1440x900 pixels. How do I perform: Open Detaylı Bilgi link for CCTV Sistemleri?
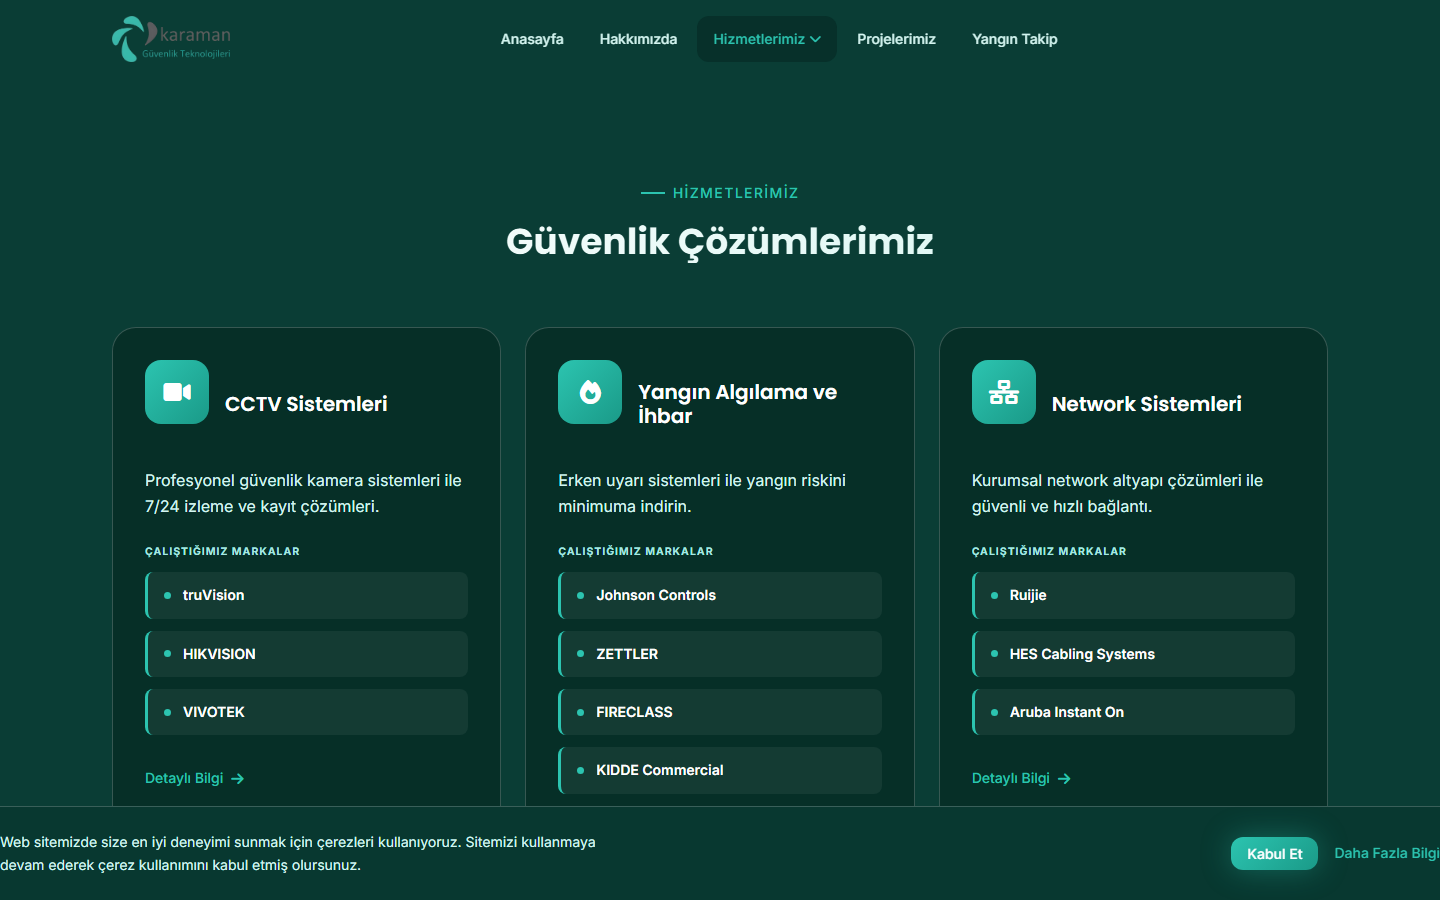point(195,778)
